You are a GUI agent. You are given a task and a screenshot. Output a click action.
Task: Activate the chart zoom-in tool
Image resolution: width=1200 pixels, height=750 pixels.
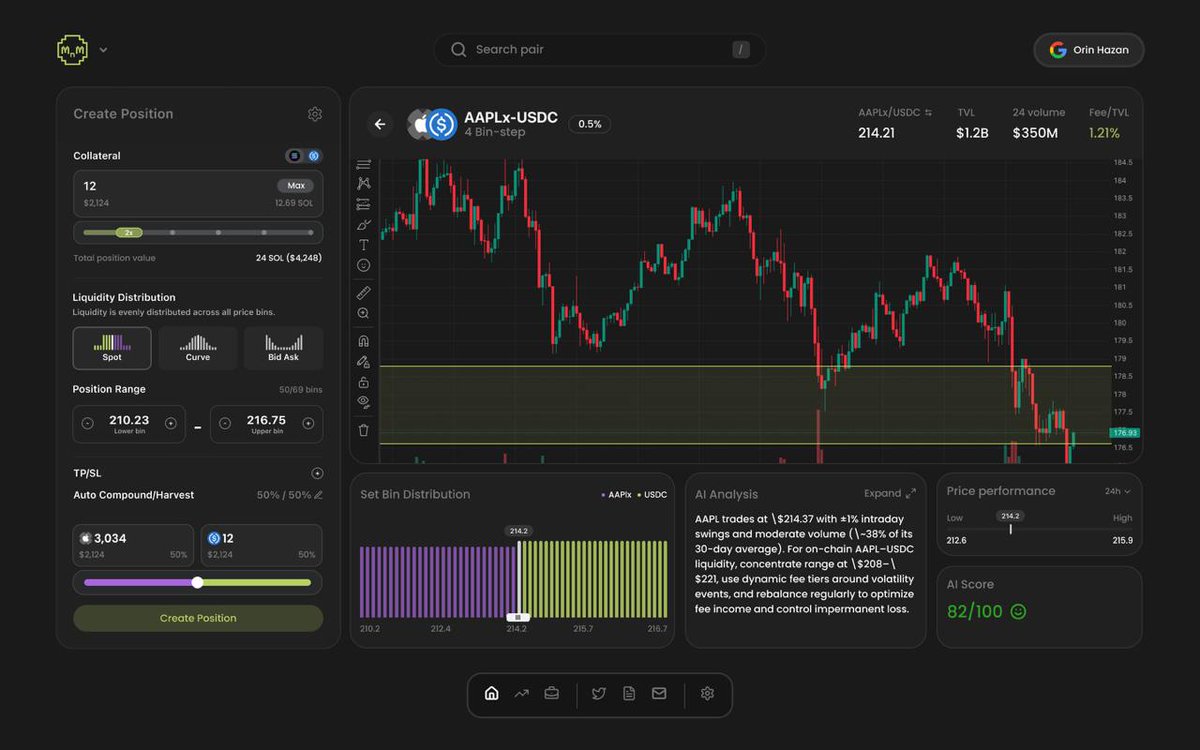(x=363, y=313)
